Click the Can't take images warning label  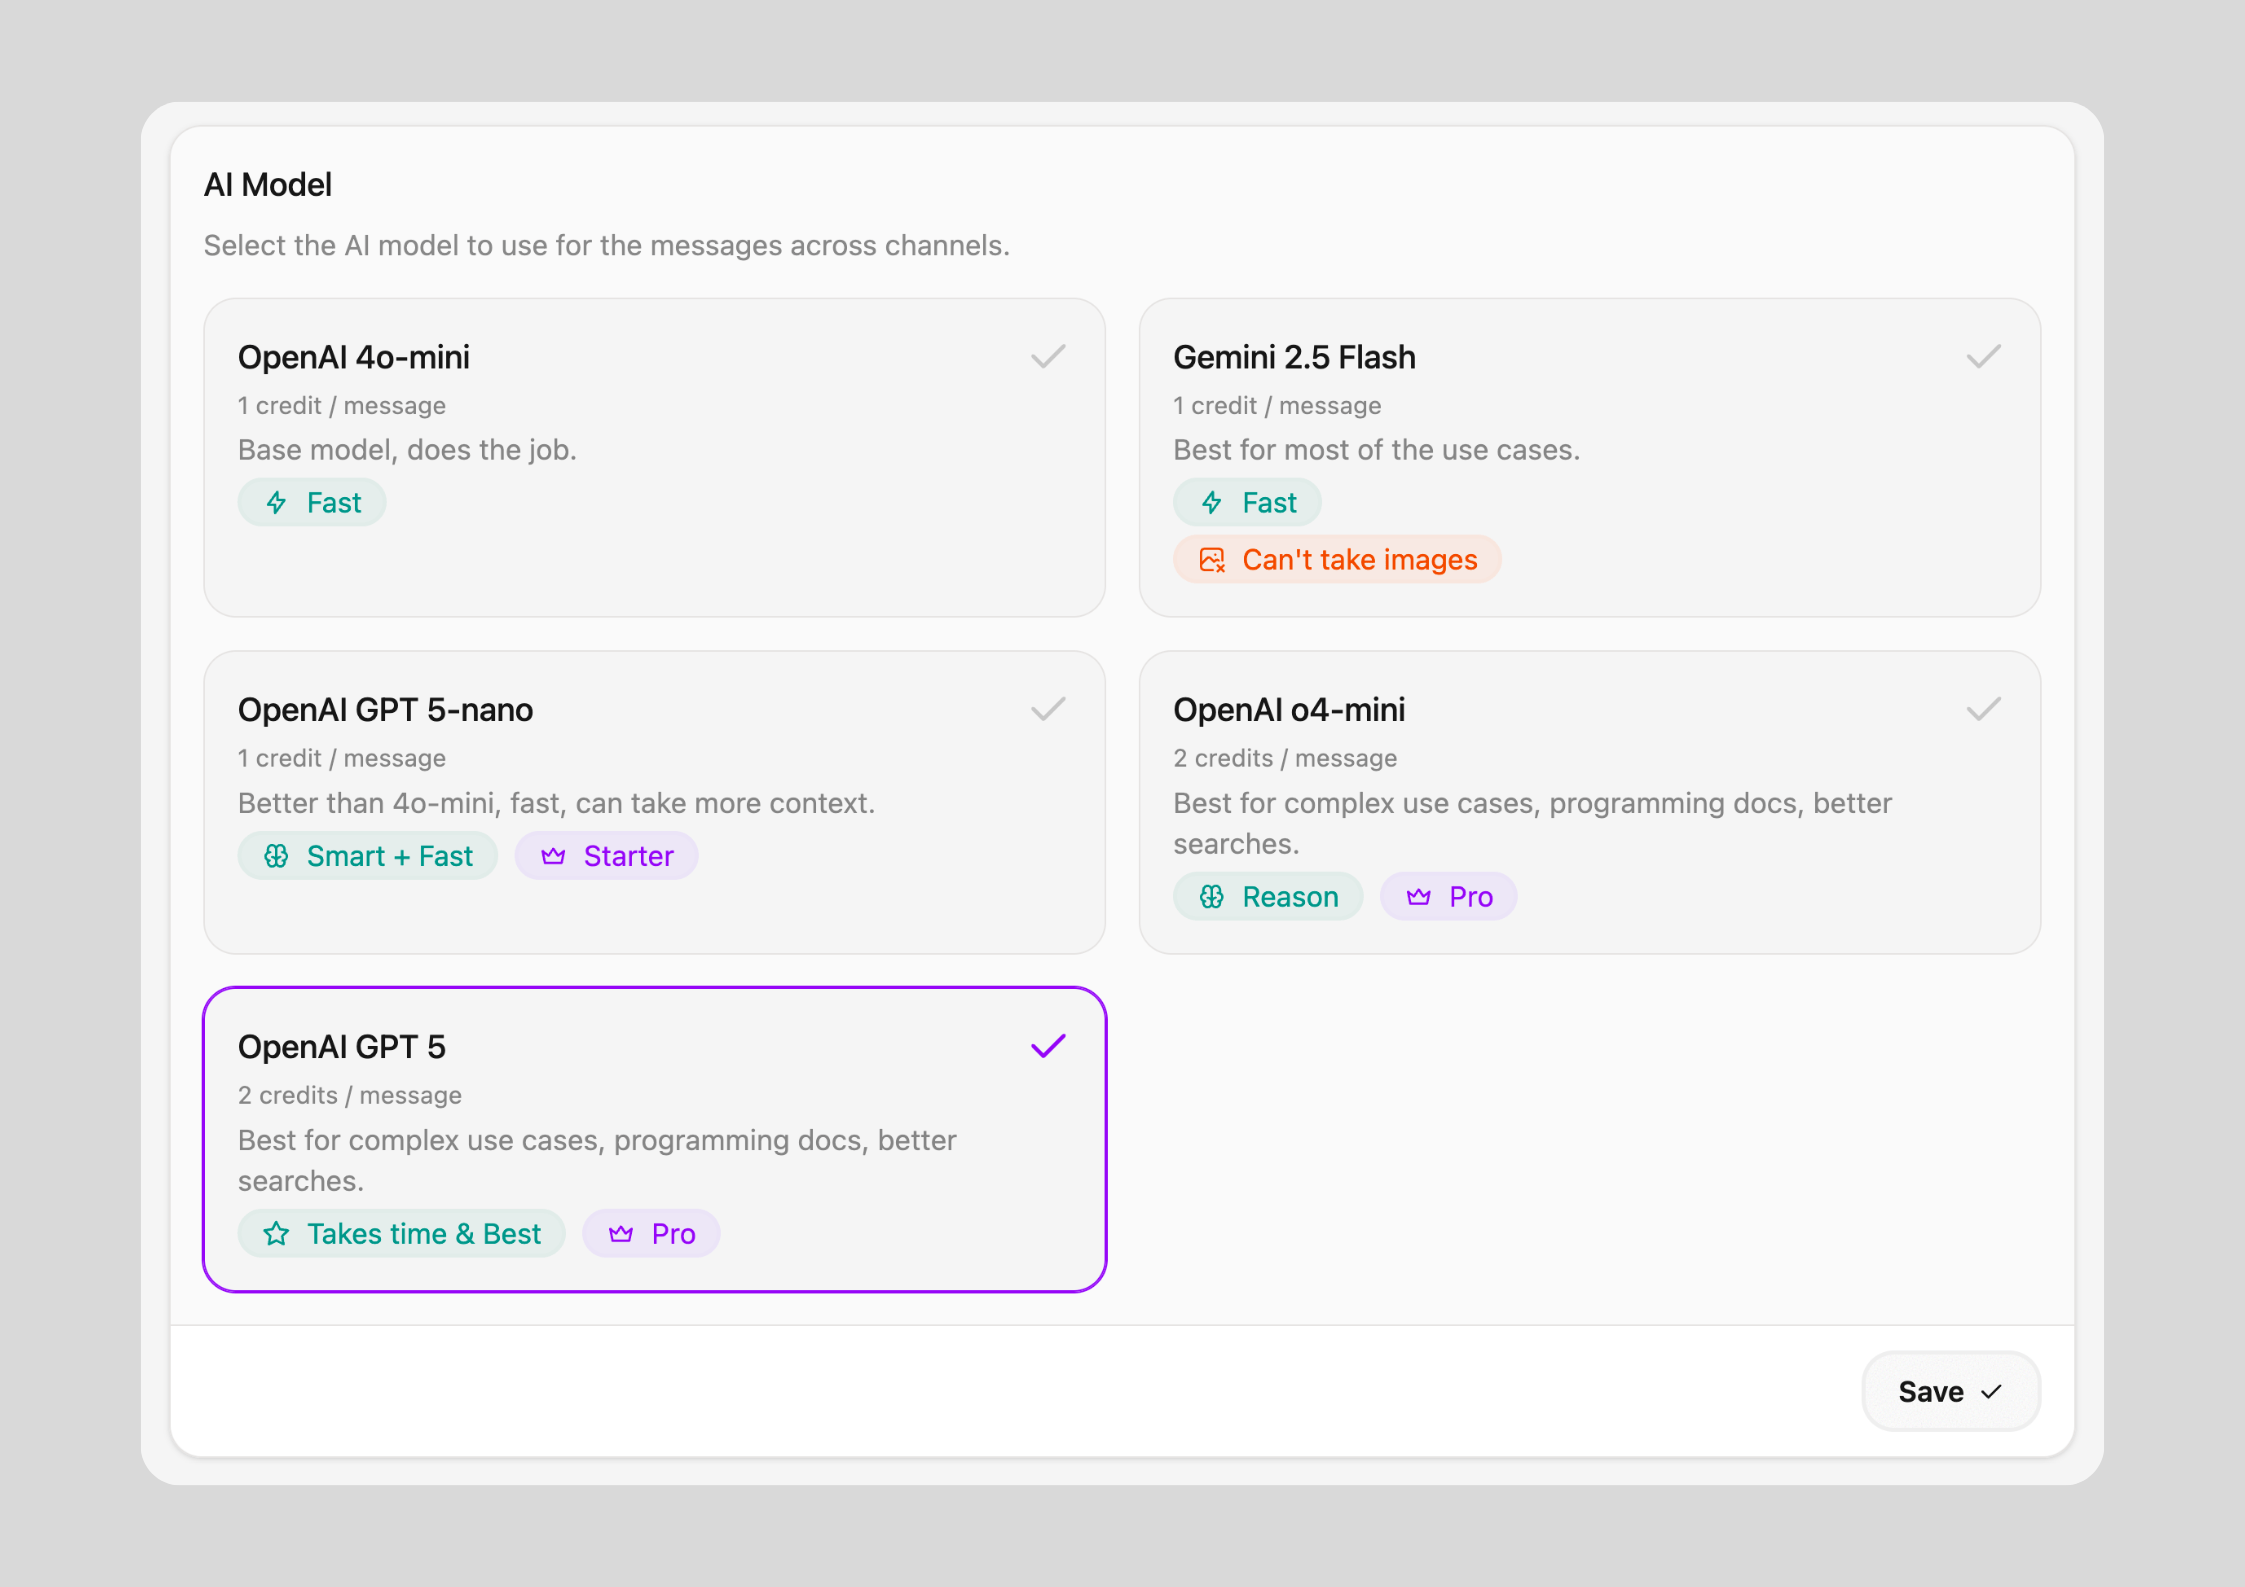[1359, 560]
